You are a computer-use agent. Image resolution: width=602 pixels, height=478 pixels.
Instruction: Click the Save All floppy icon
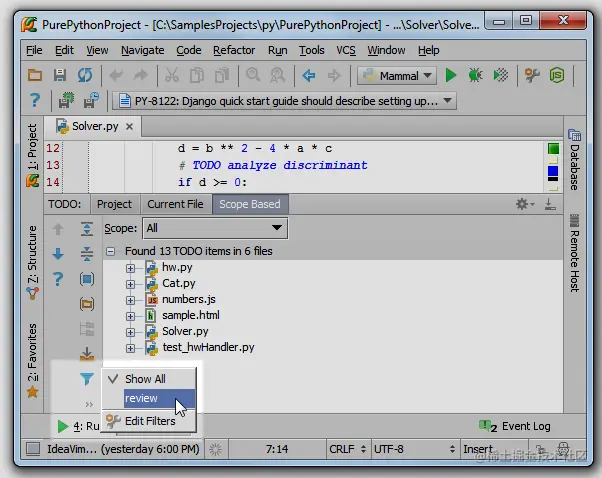(60, 75)
